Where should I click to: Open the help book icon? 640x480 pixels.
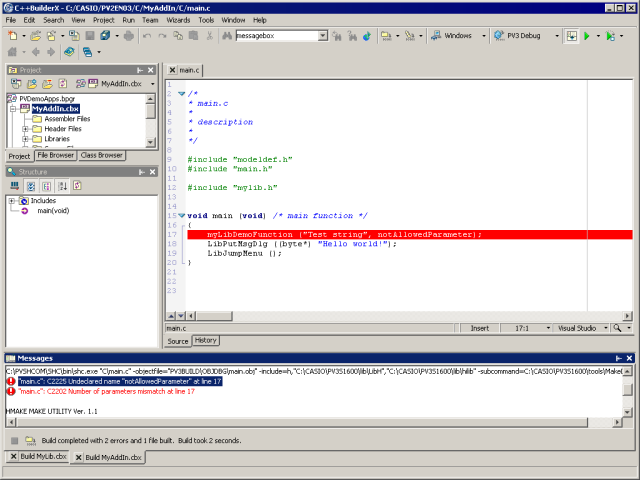coord(69,52)
